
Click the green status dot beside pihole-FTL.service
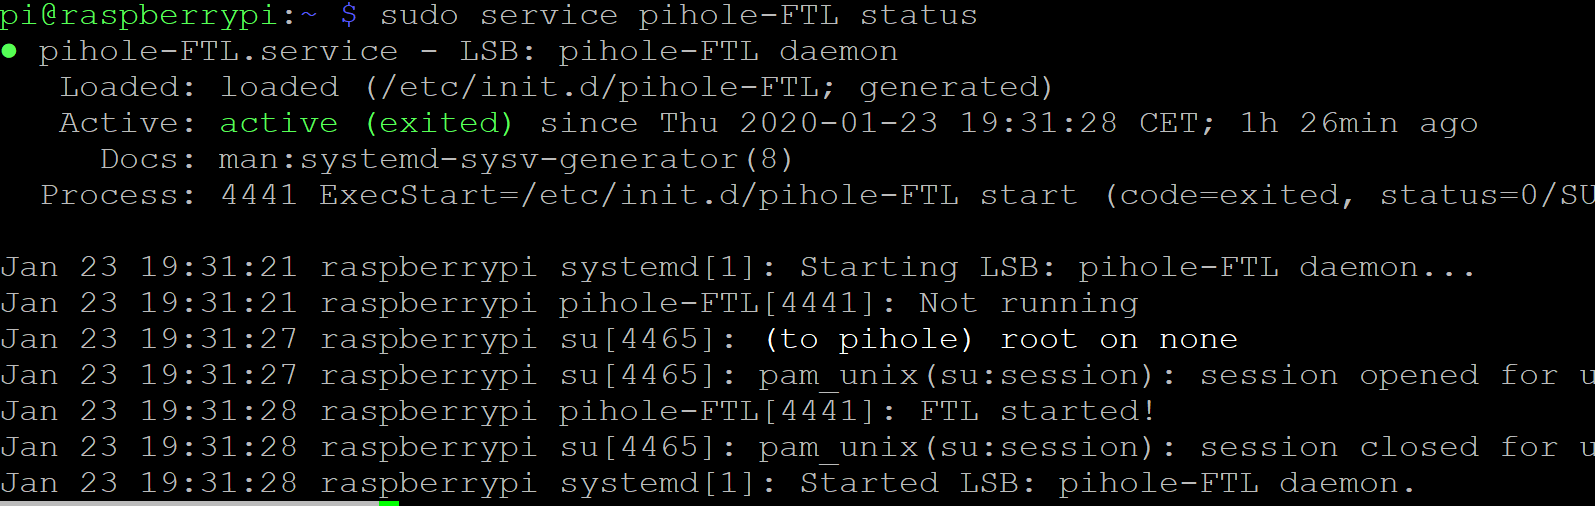tap(9, 51)
